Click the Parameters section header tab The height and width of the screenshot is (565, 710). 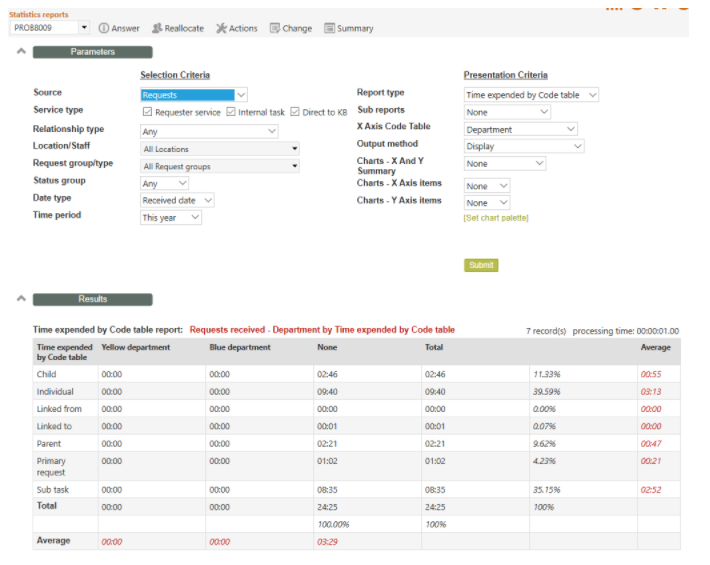tap(92, 52)
